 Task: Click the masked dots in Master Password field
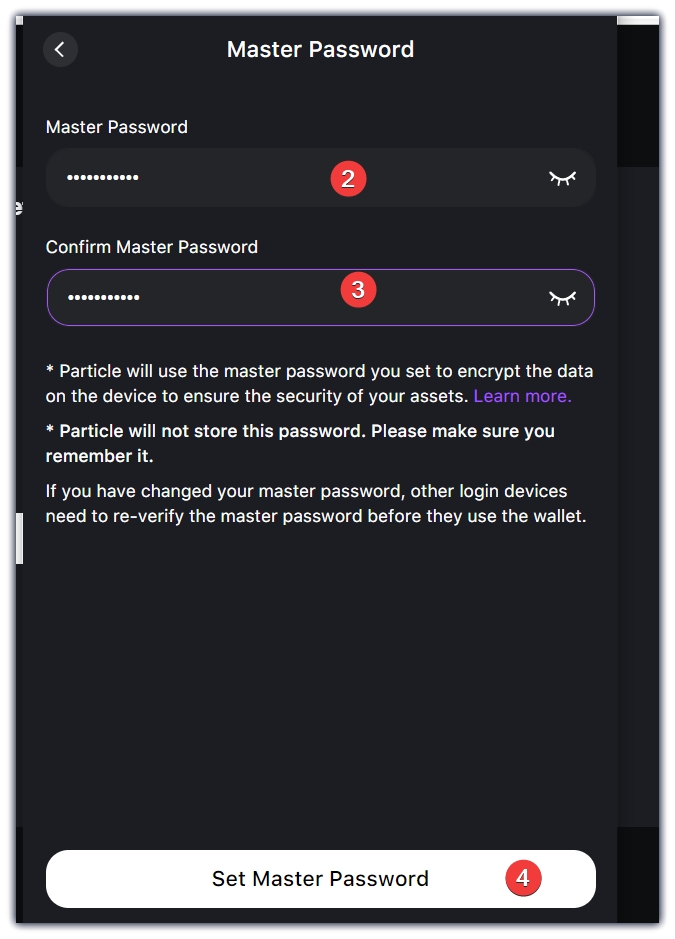[x=103, y=178]
